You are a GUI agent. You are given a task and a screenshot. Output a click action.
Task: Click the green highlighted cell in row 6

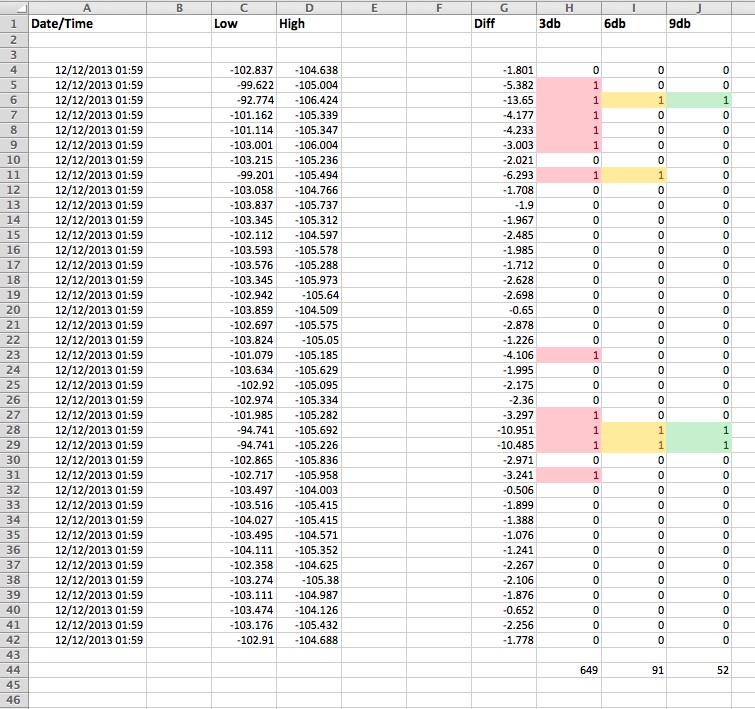[x=700, y=100]
